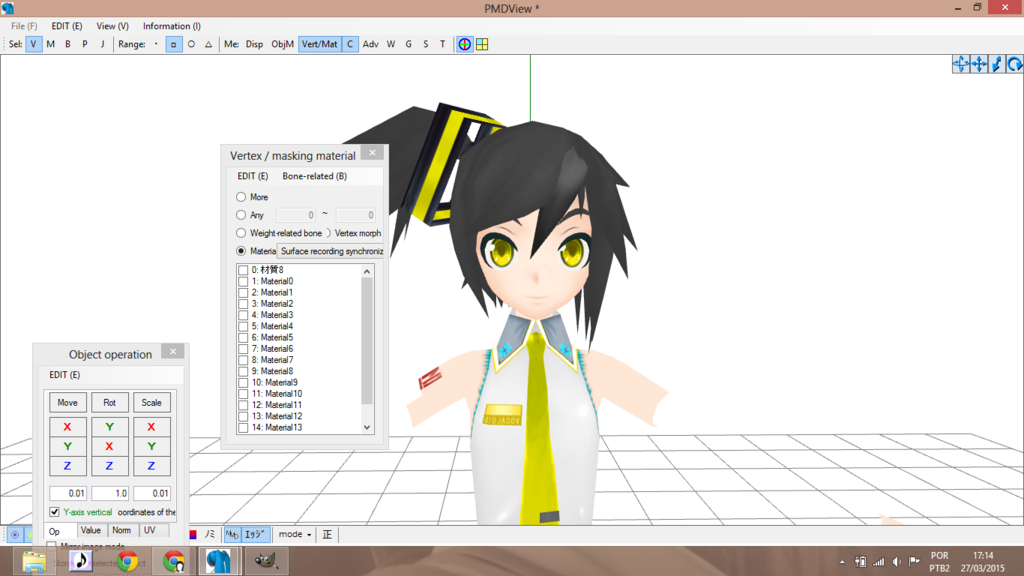Click the Adv toolbar button

[x=370, y=44]
